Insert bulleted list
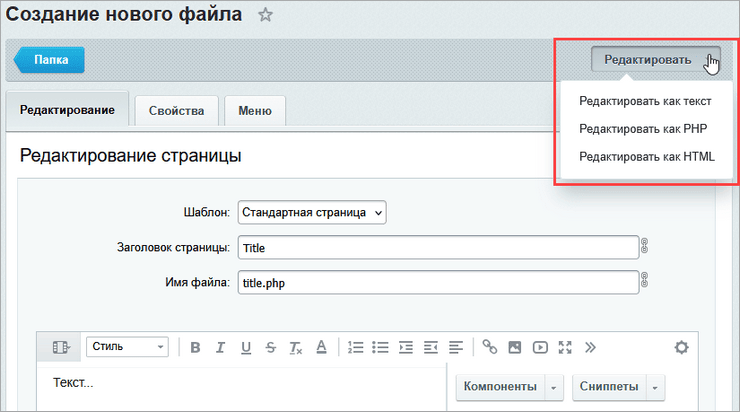Screen dimensions: 740x412 (x=380, y=348)
